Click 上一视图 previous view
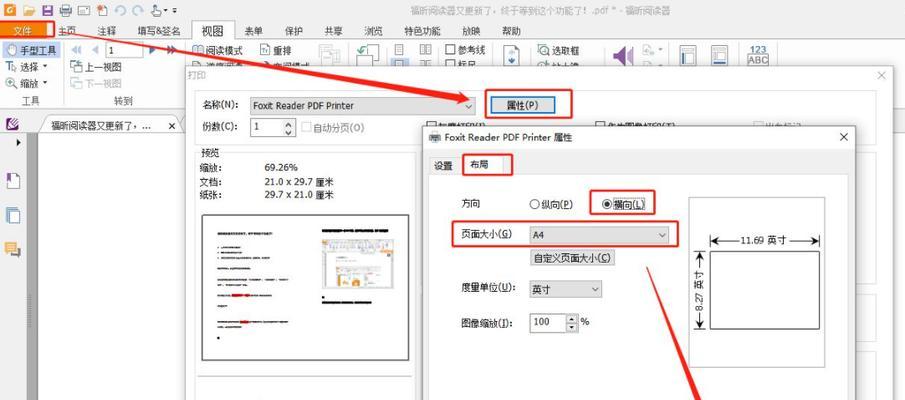 tap(96, 66)
